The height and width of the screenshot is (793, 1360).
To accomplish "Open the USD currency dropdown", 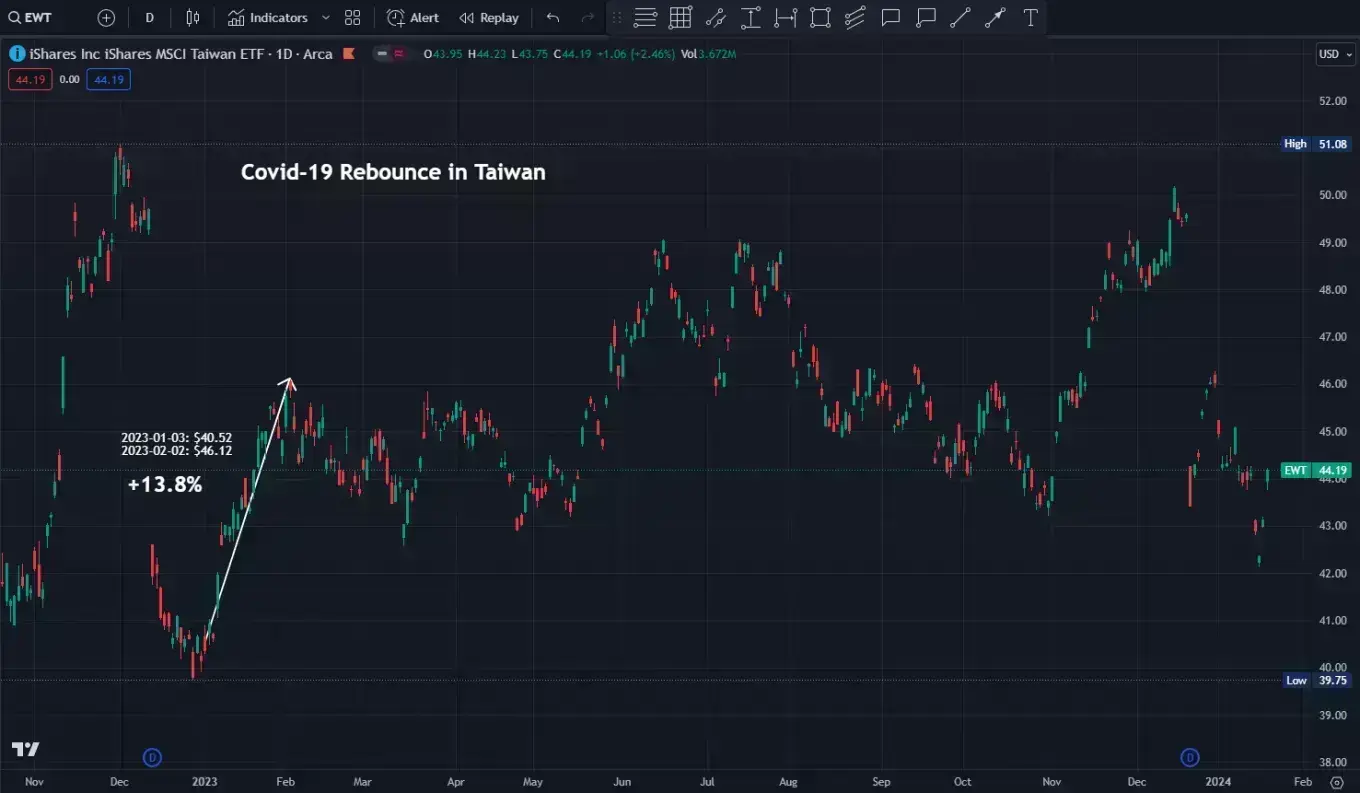I will (x=1335, y=54).
